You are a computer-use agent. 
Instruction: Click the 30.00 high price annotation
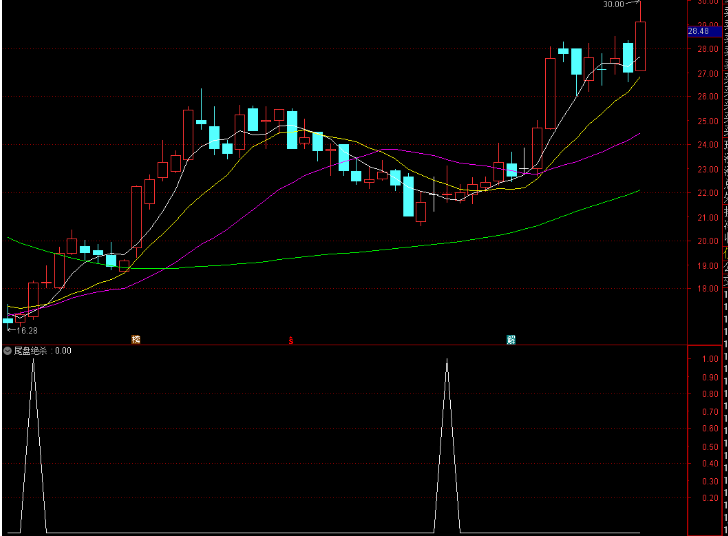[x=613, y=4]
